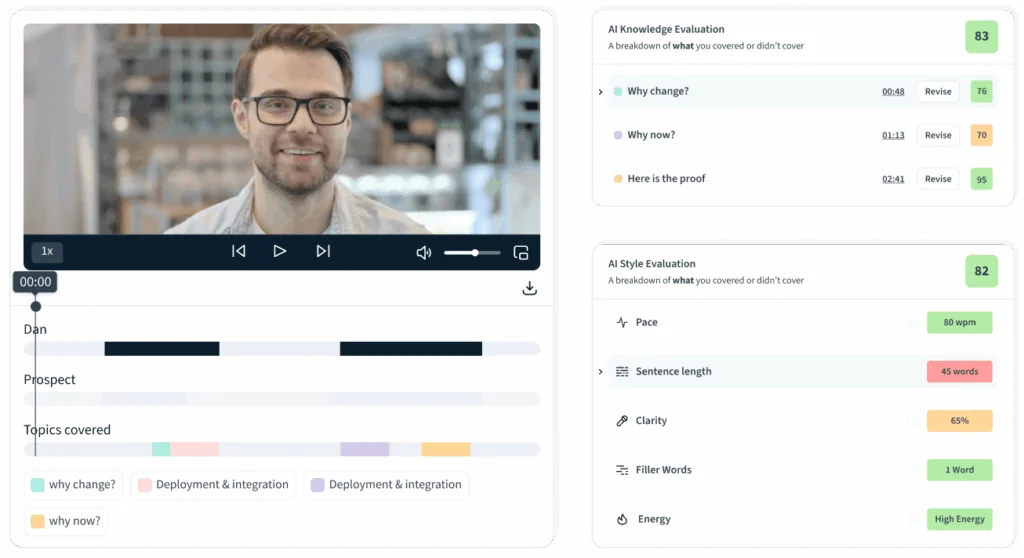Click the AI Style Evaluation 82 score
Screen dimensions: 1024x558
click(x=981, y=271)
